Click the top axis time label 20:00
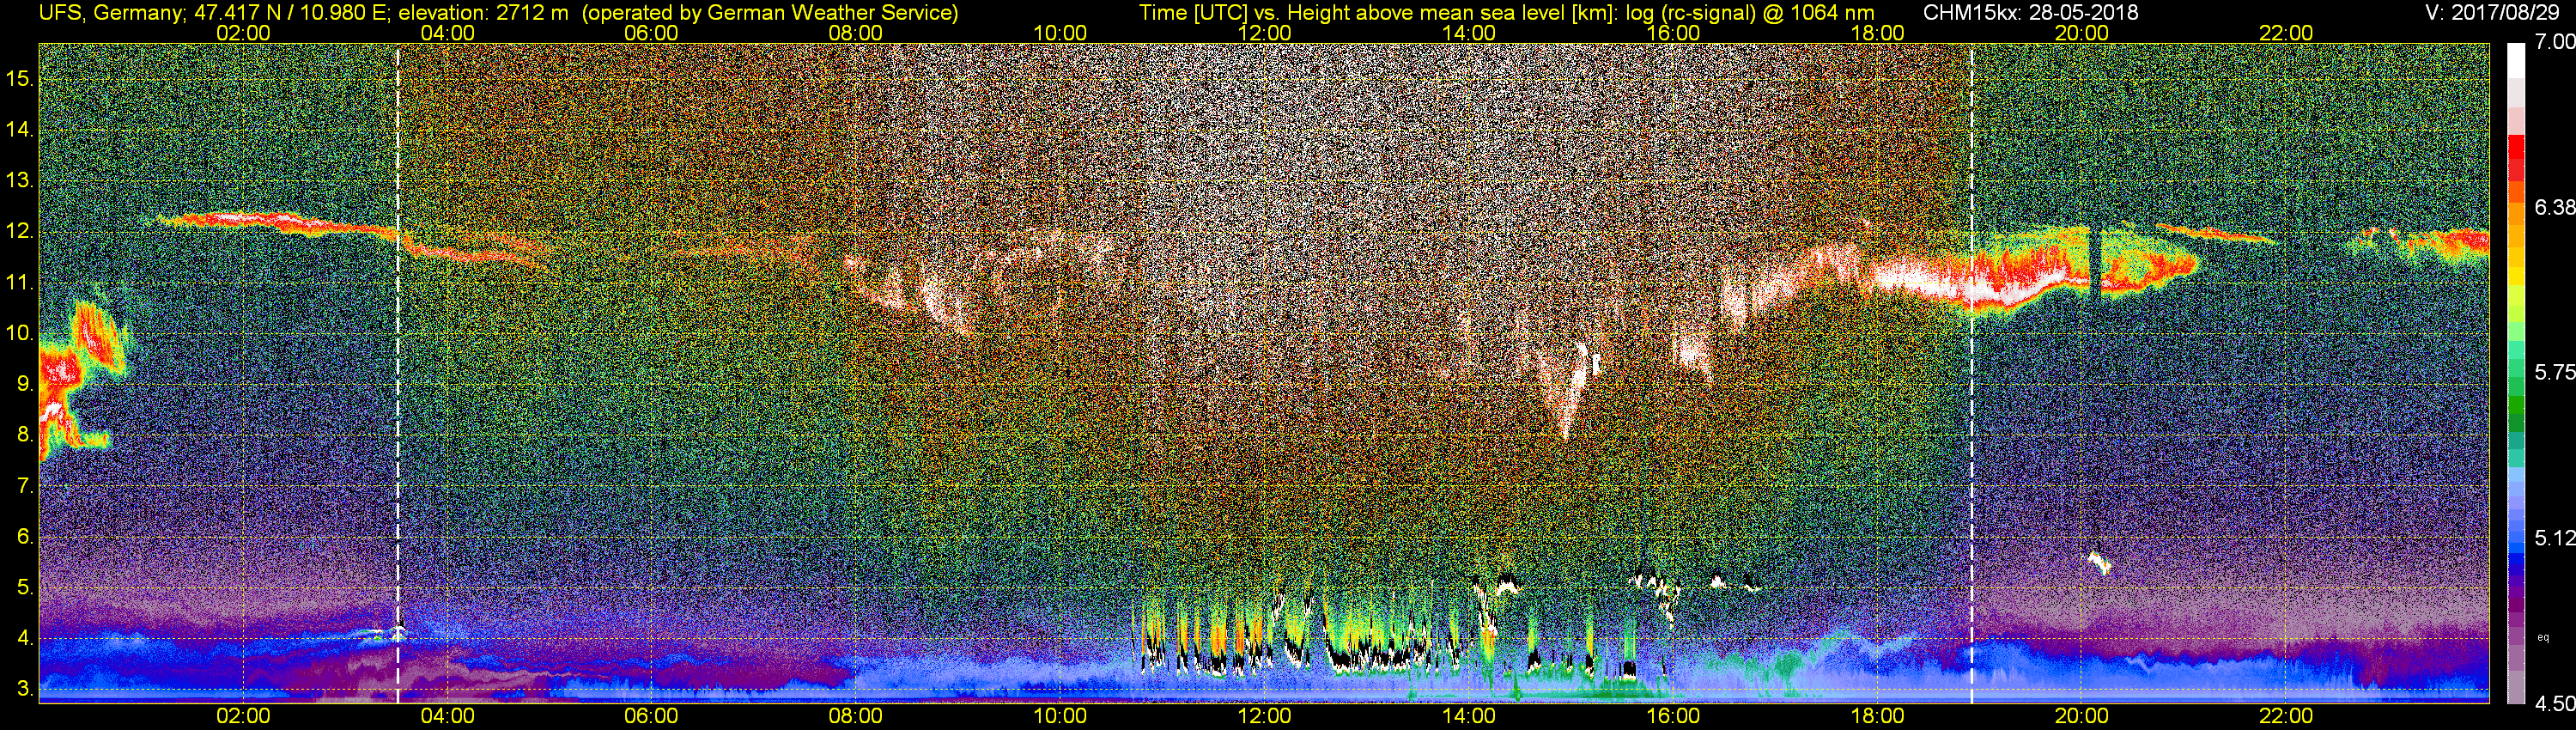 pos(2082,33)
